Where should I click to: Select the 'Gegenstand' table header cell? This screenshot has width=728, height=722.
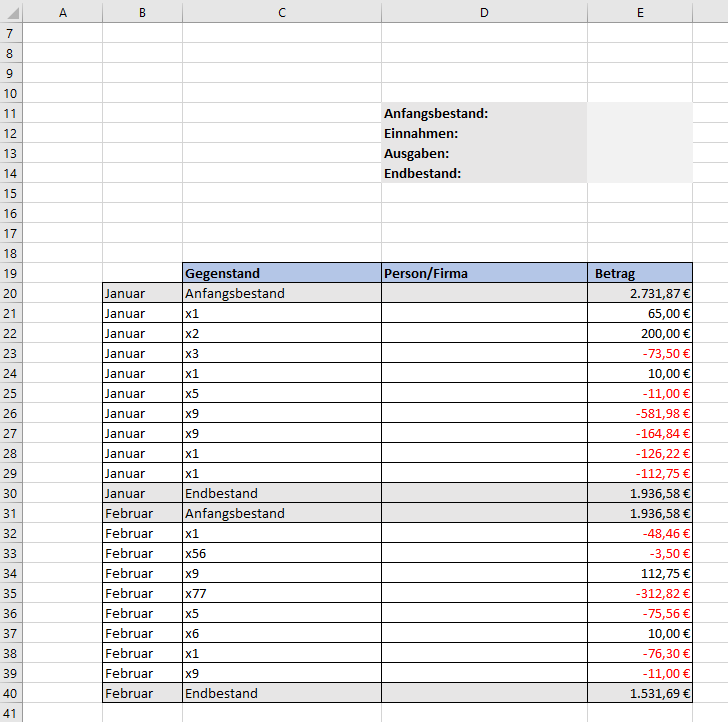[281, 273]
